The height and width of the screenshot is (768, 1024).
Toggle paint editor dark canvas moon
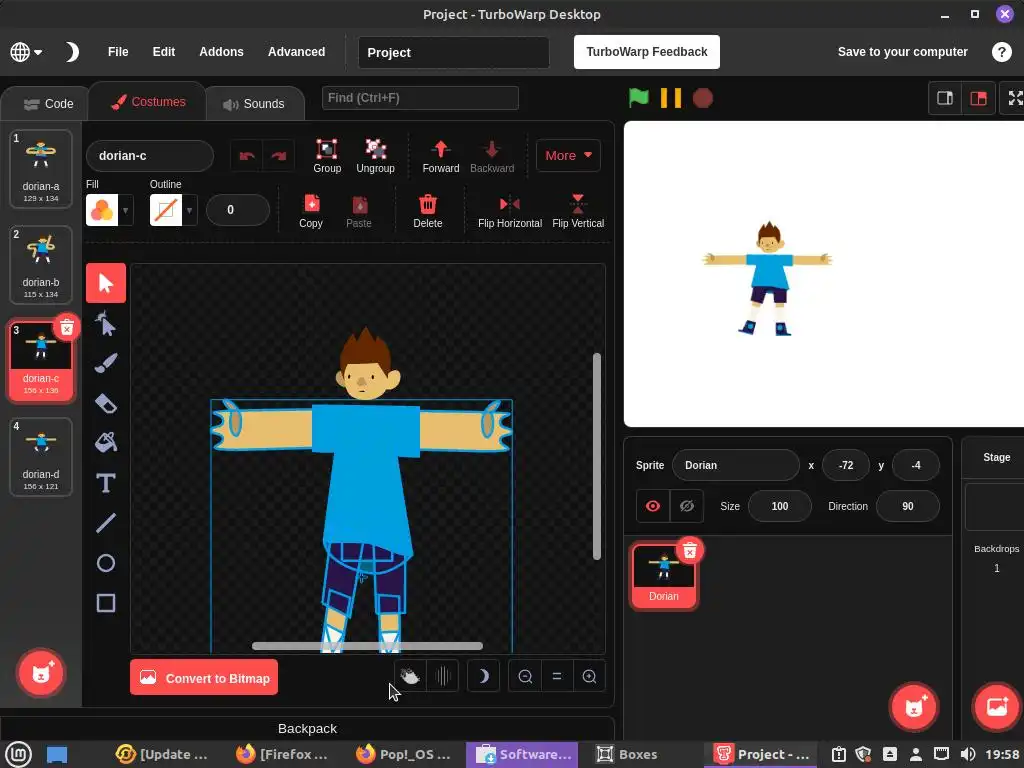coord(483,677)
